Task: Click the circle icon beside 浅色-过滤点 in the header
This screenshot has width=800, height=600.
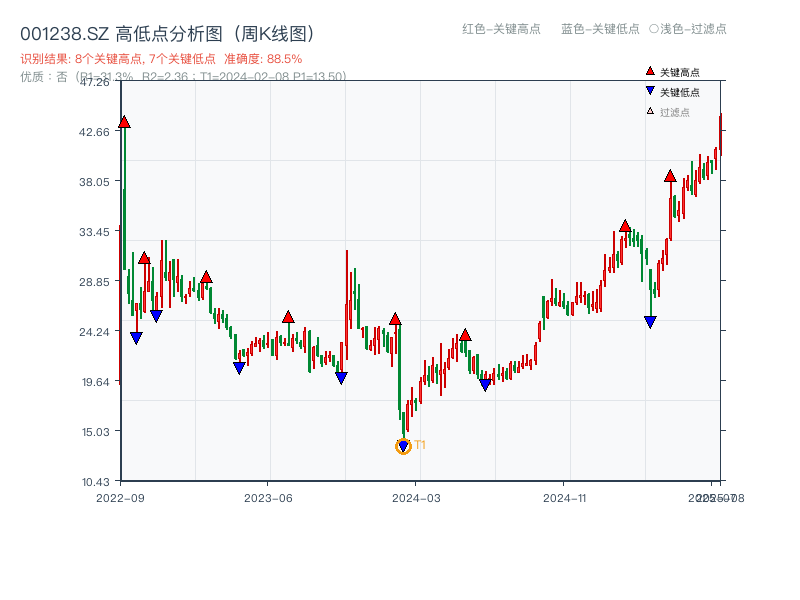Action: click(652, 30)
